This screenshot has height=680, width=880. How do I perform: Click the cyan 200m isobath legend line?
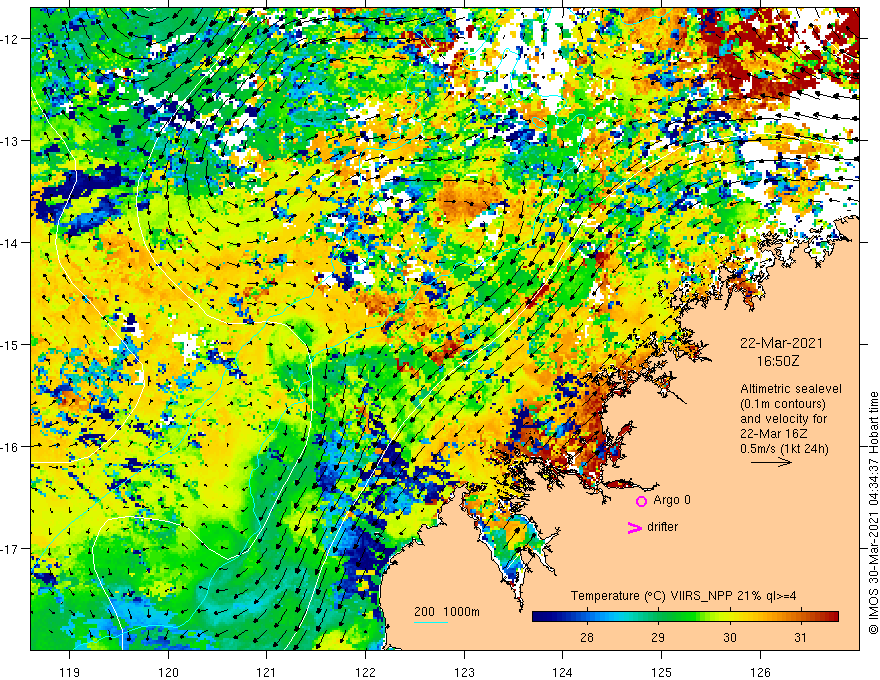[430, 622]
